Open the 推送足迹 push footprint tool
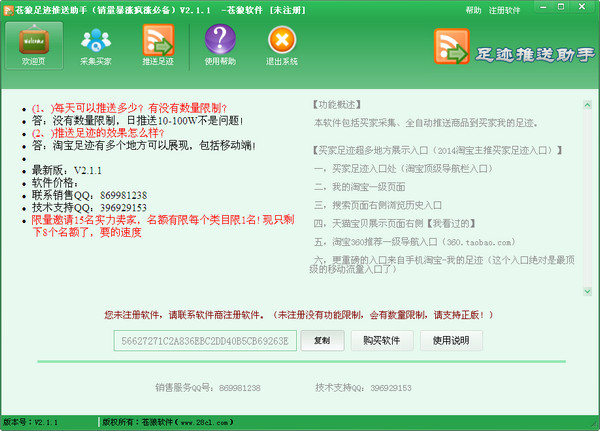This screenshot has width=600, height=431. pos(158,46)
